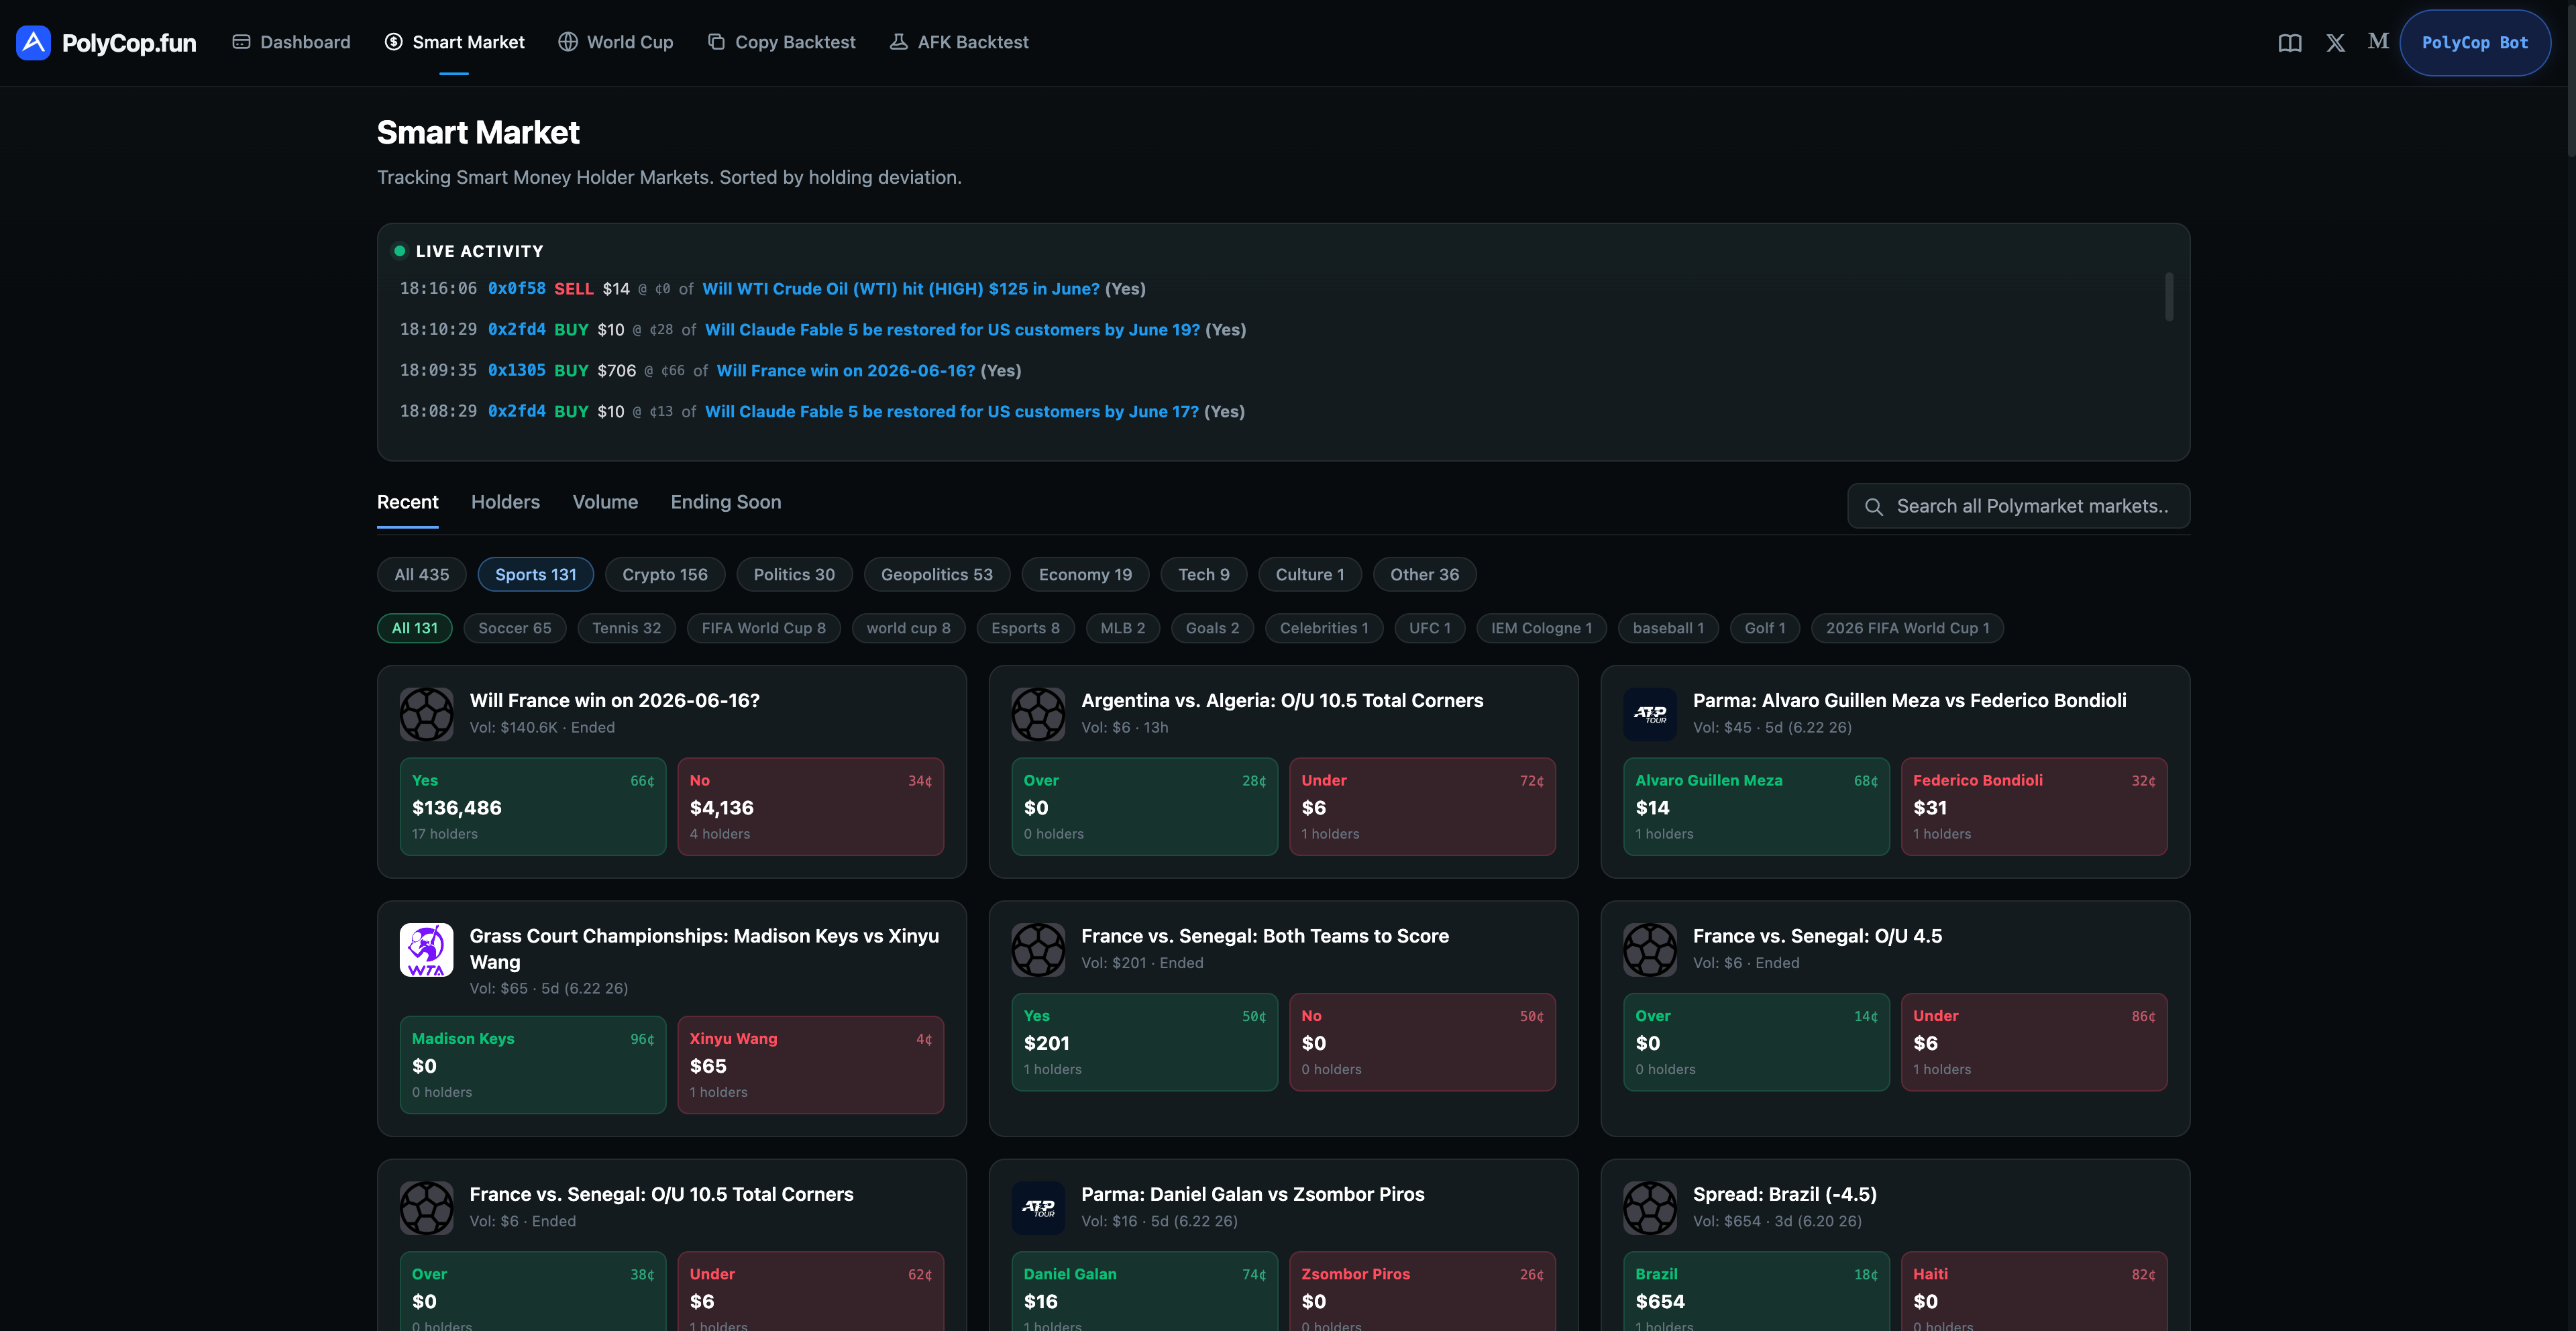
Task: Open World Cup nav item
Action: pos(615,42)
